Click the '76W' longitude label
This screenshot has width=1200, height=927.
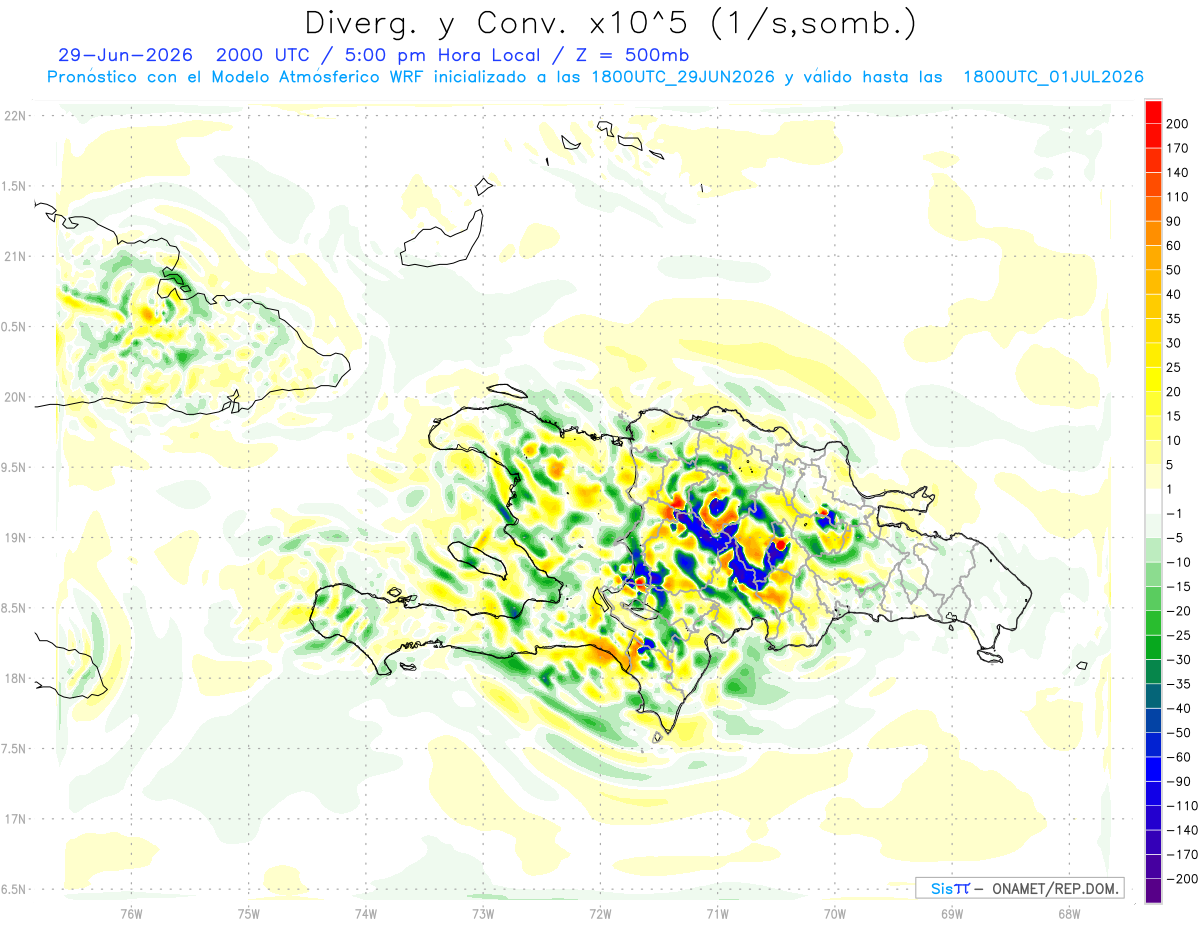tap(131, 913)
